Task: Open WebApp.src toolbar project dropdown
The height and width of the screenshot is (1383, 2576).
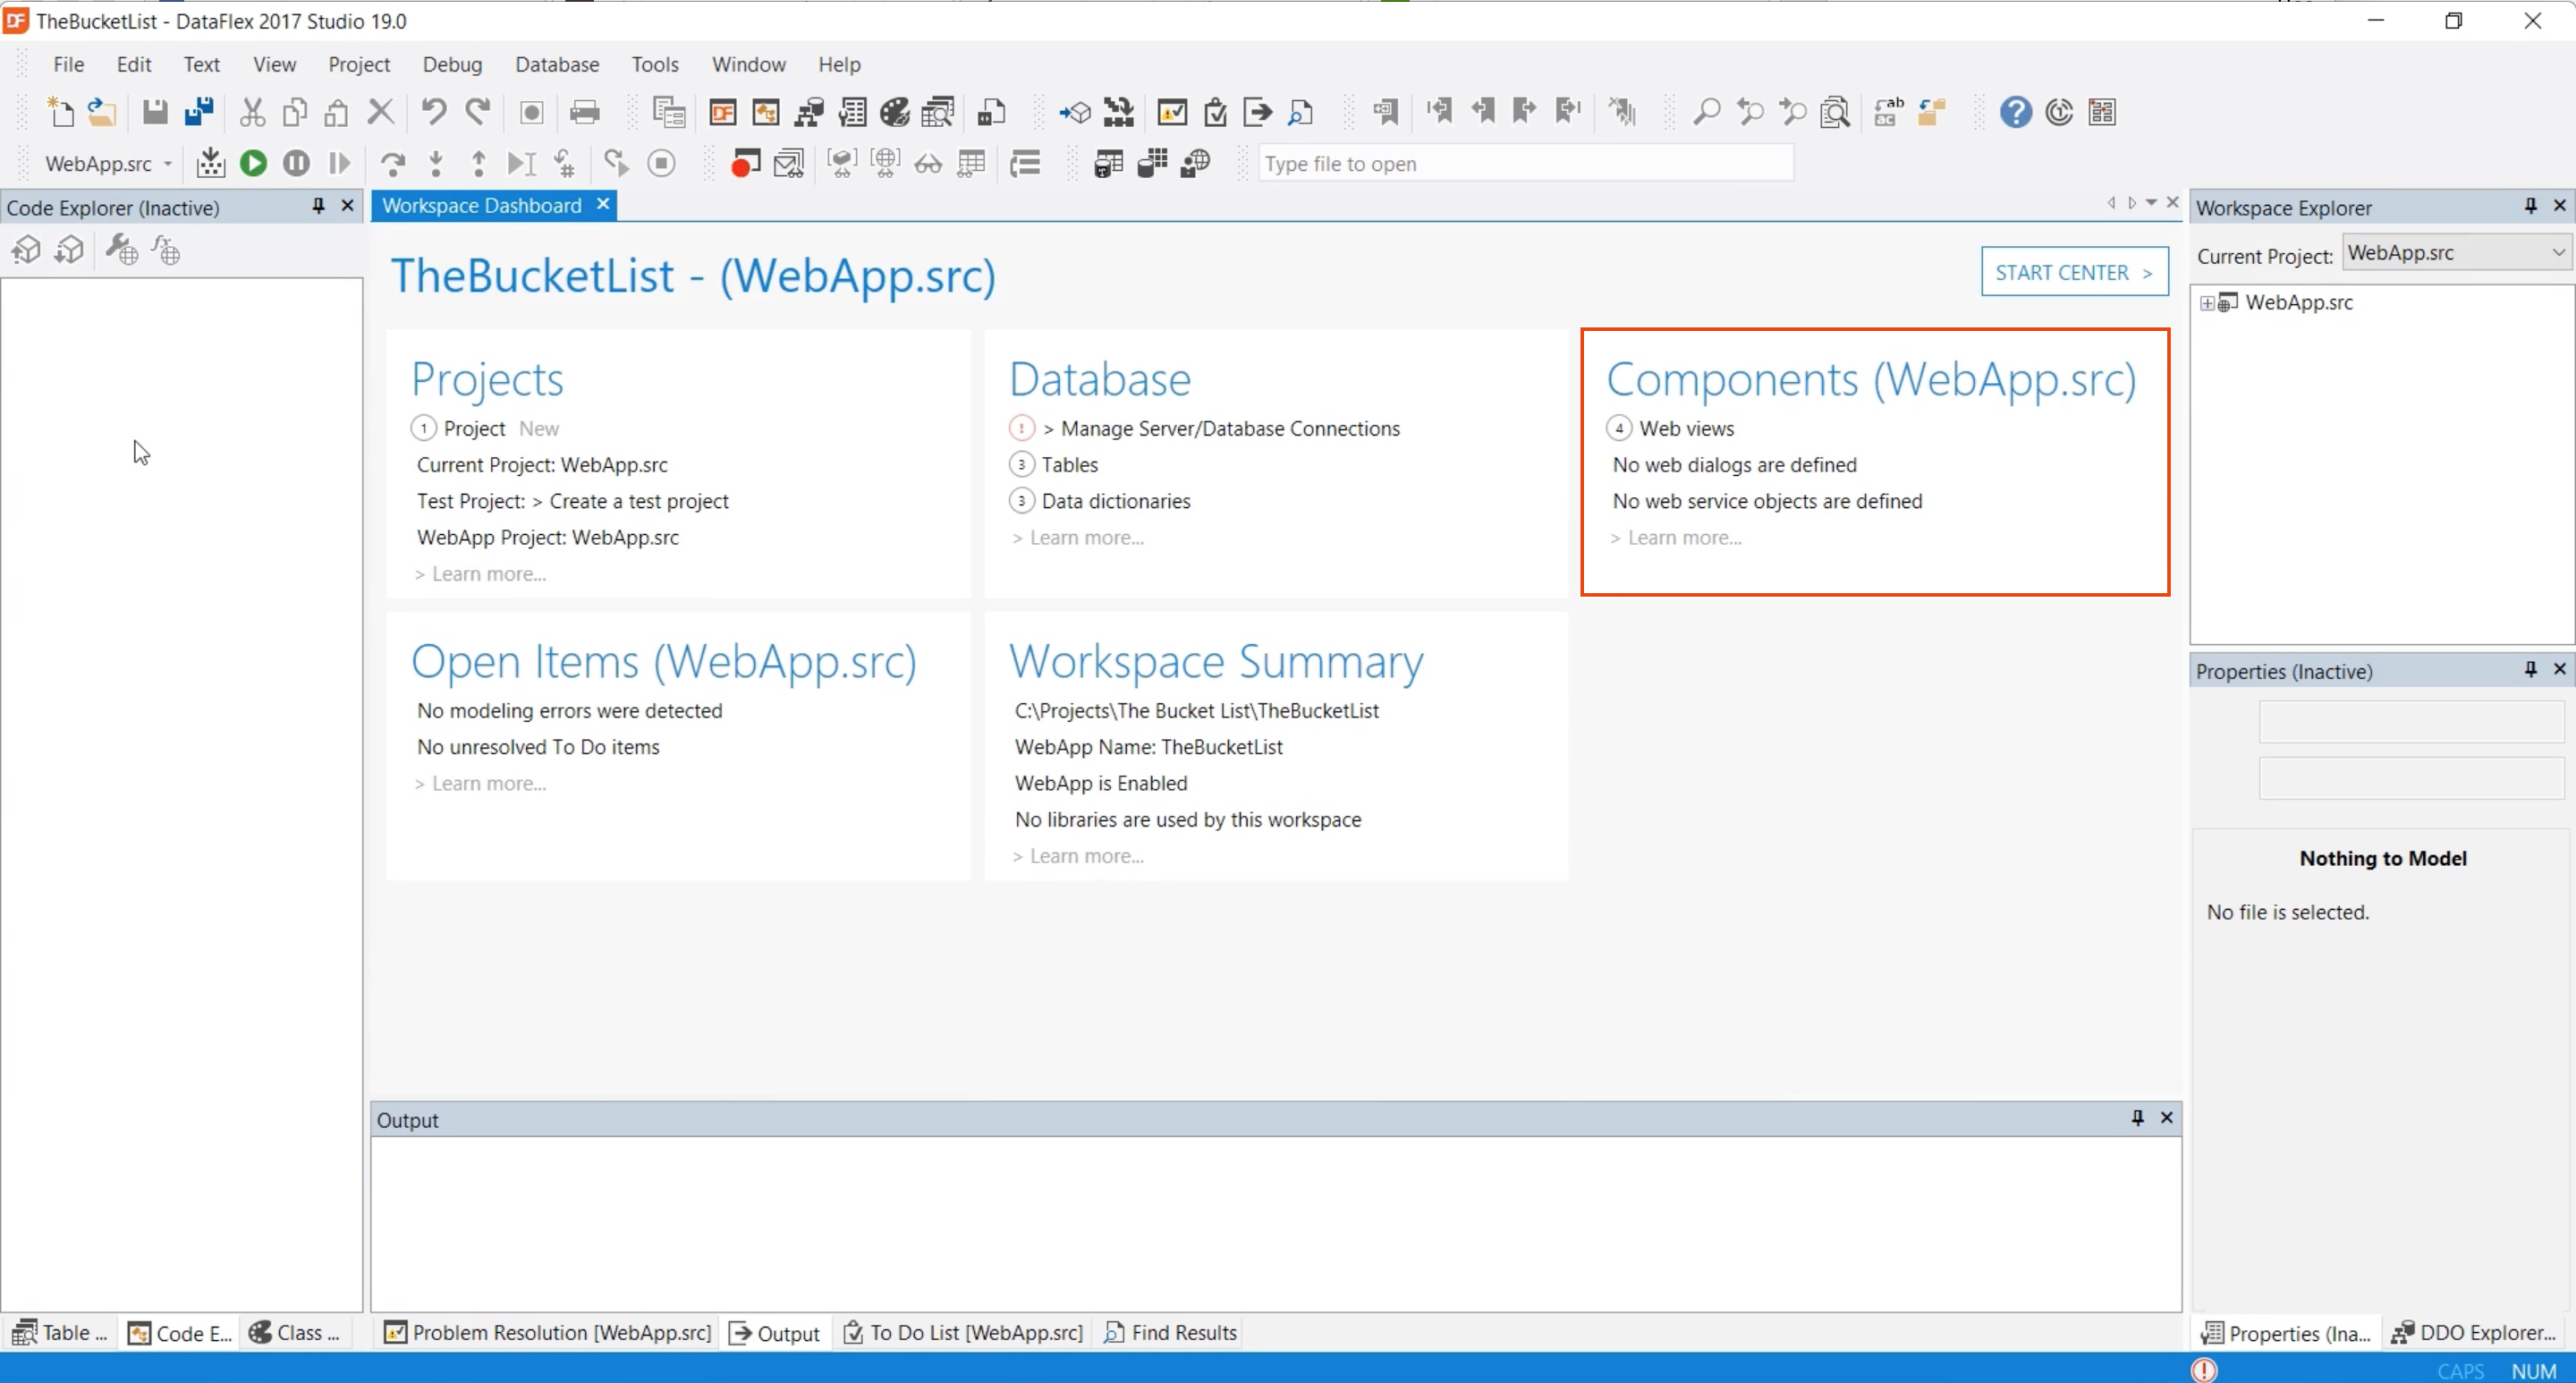Action: tap(168, 163)
